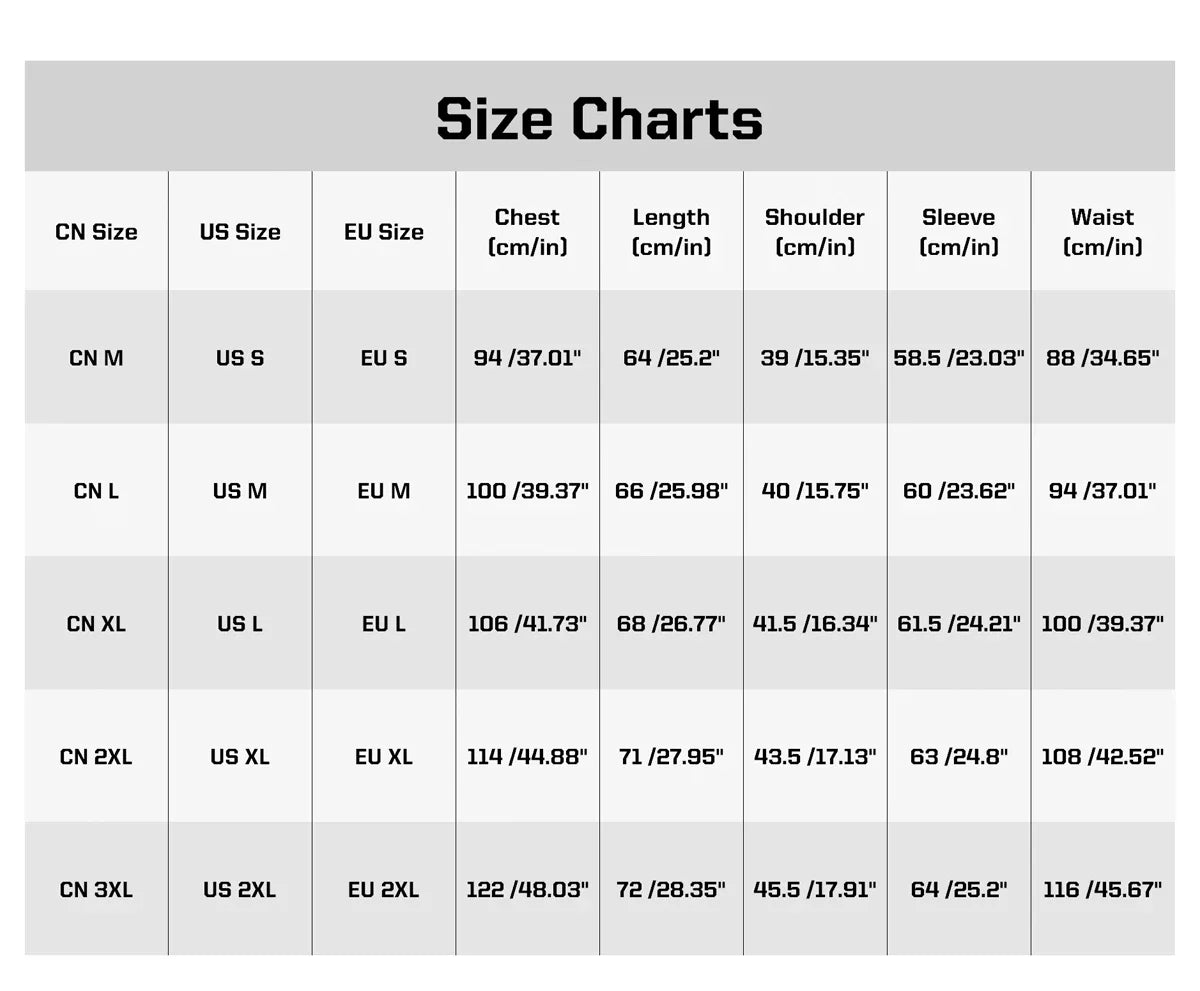
Task: Select the EU Size column header
Action: click(x=384, y=232)
